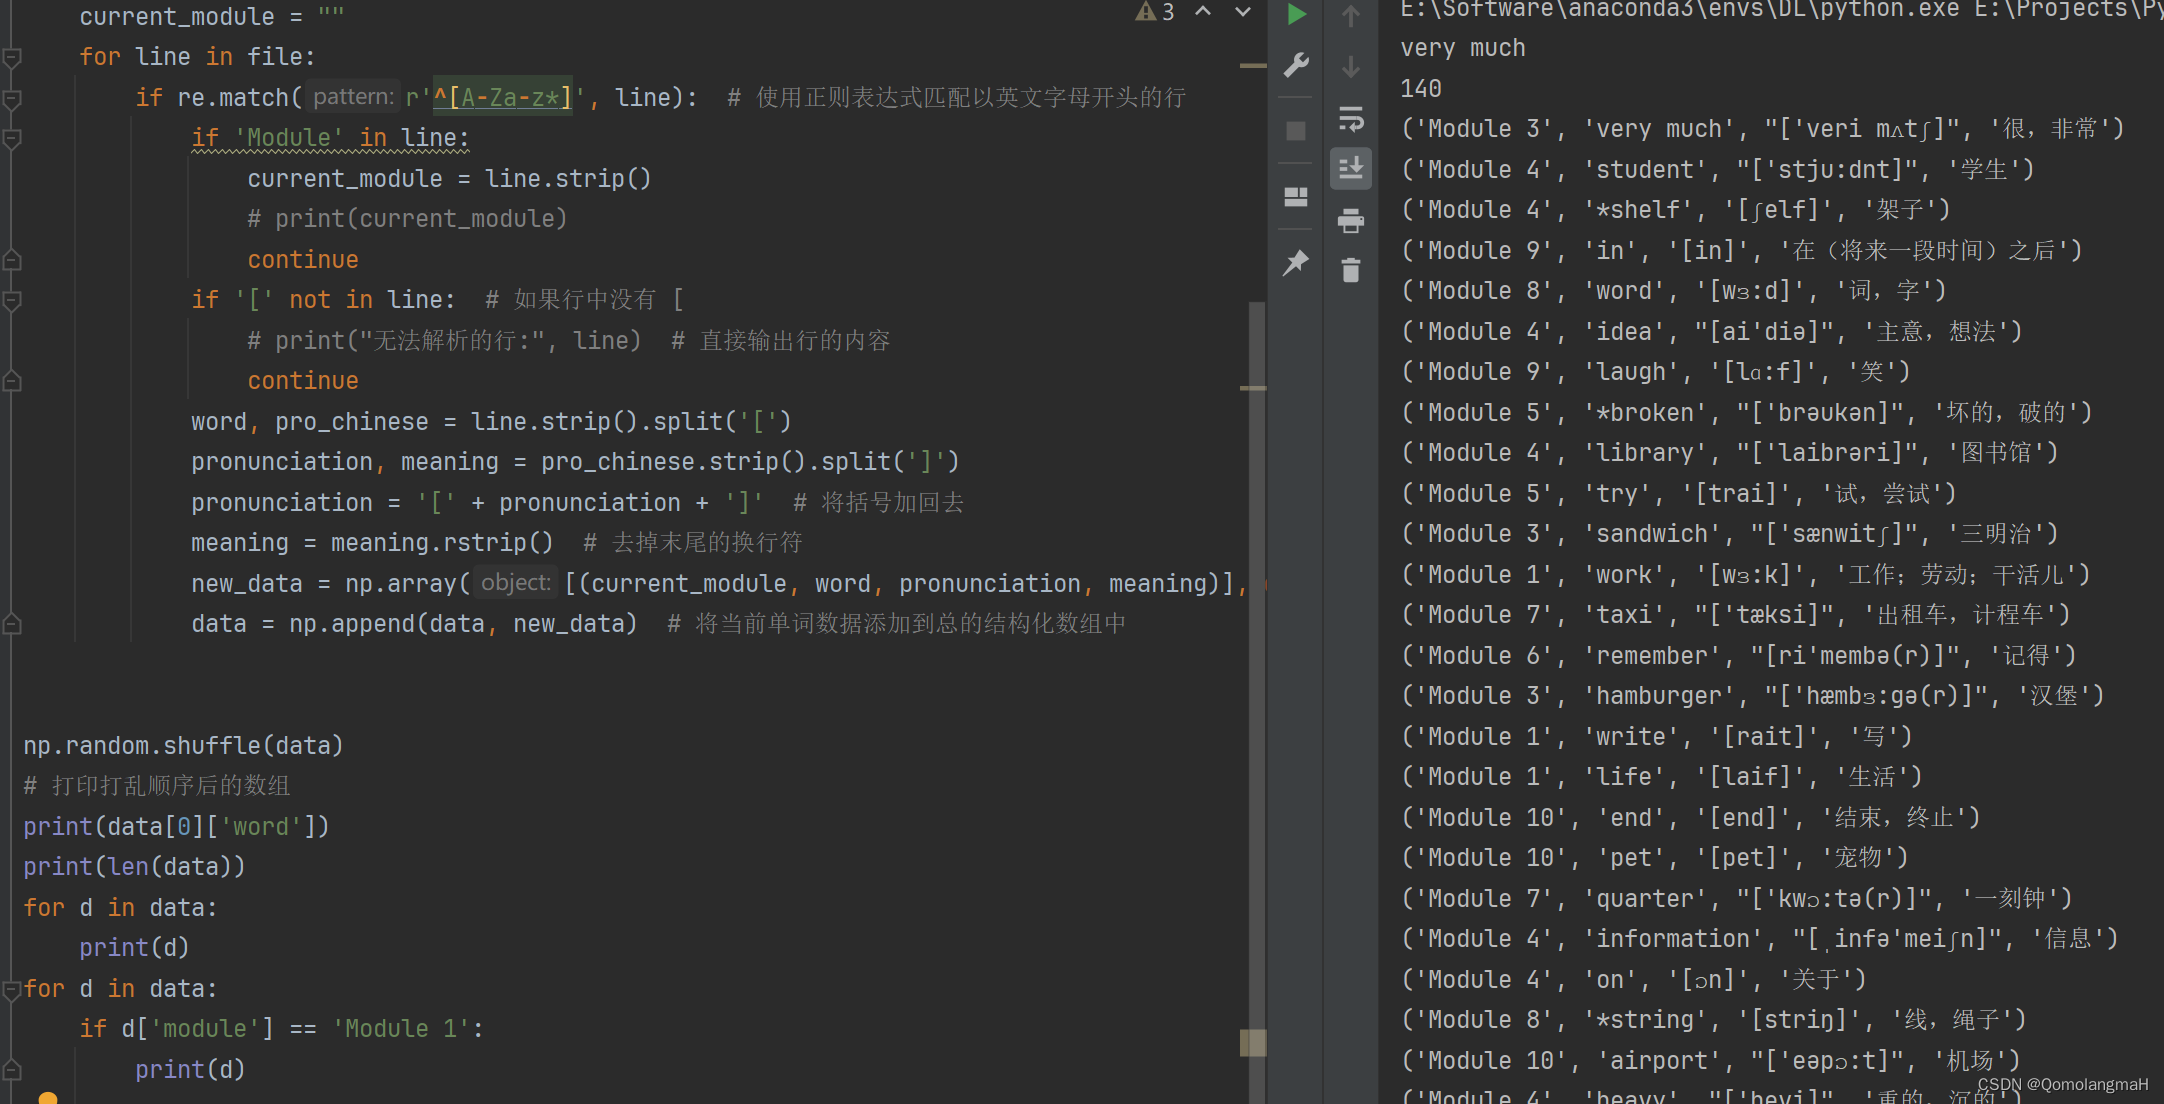Jump to the second warning stripe mark
This screenshot has height=1104, width=2164.
[x=1253, y=388]
